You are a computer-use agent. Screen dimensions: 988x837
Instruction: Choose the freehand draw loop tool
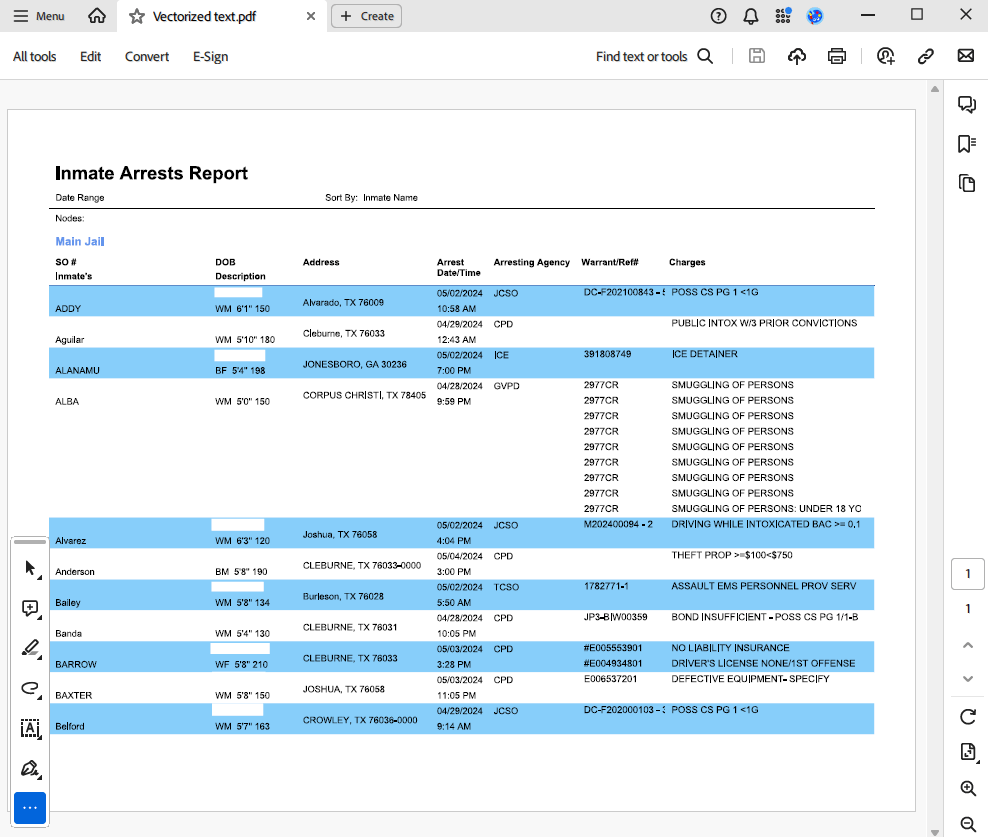pyautogui.click(x=29, y=688)
